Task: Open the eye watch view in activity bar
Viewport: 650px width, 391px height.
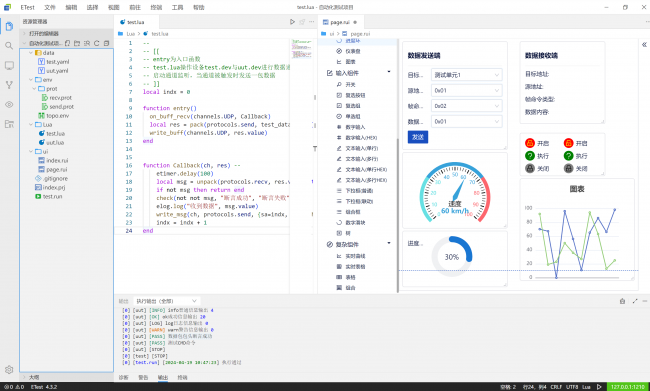Action: click(x=9, y=104)
